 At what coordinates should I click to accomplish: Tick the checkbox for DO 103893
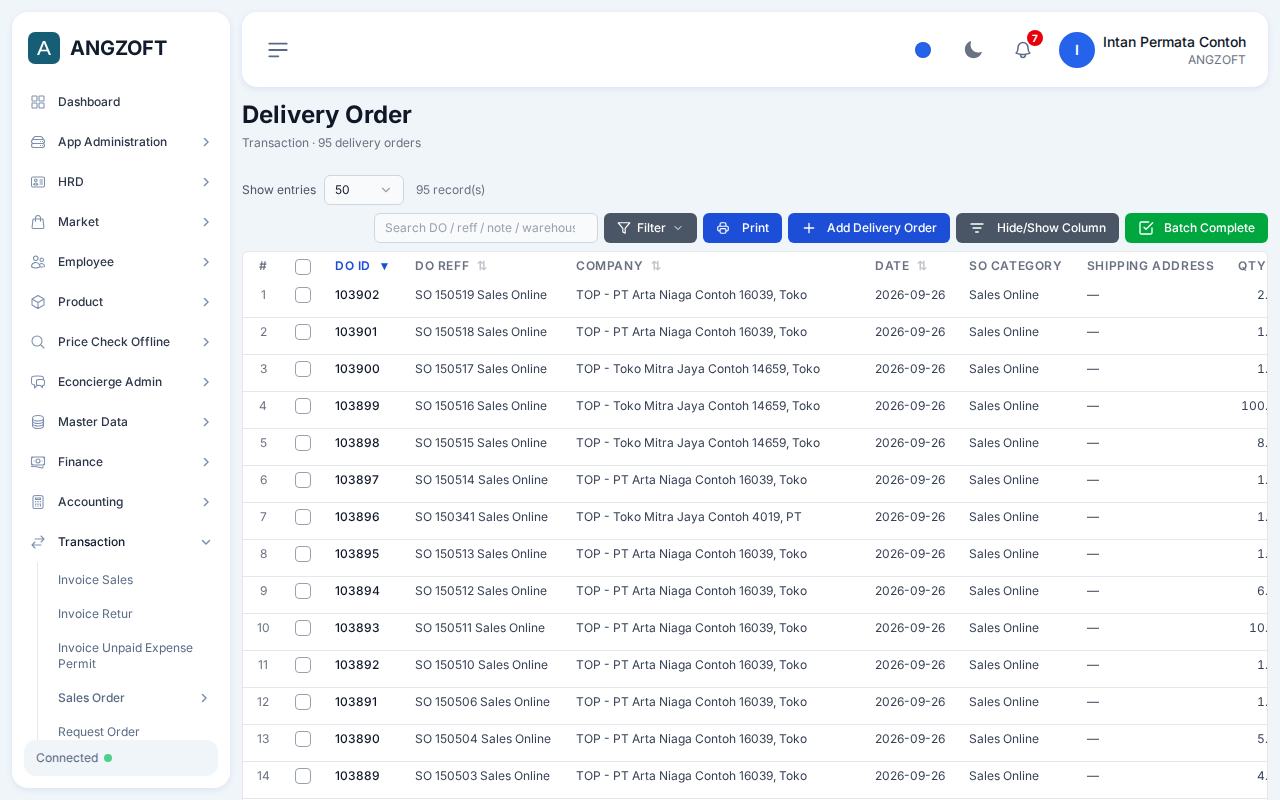(303, 628)
